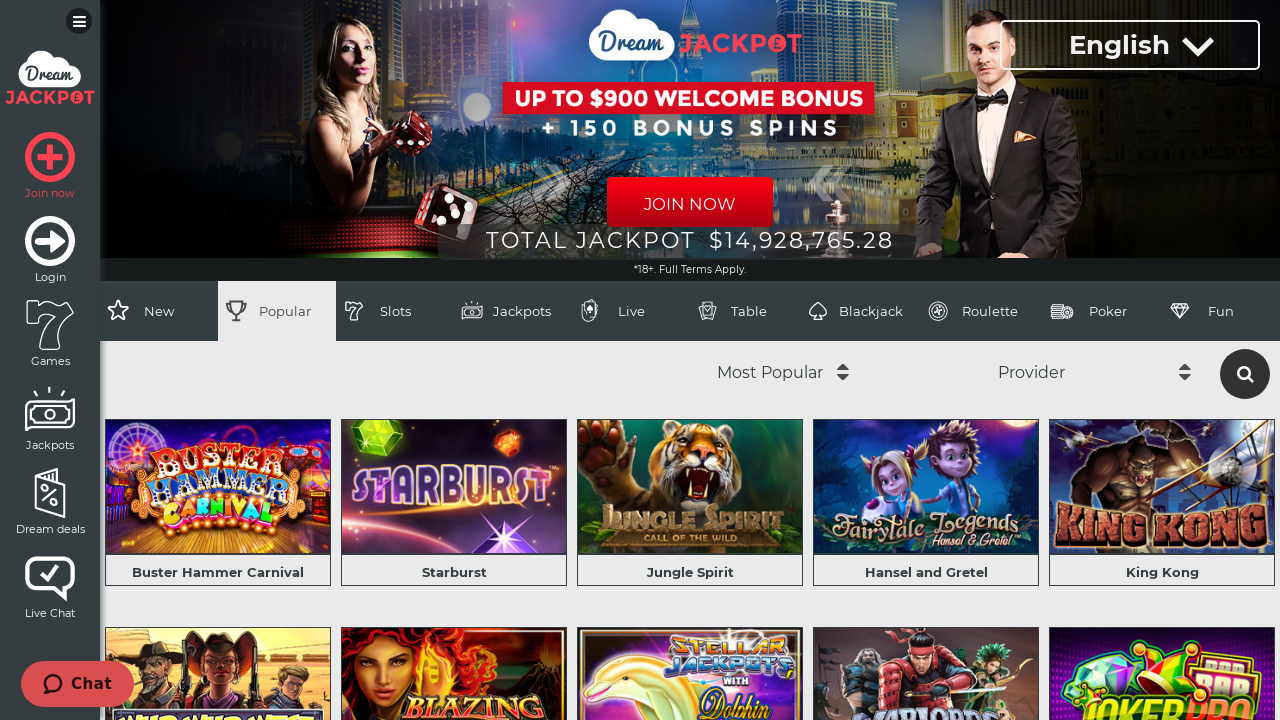Click the hamburger menu icon in sidebar
This screenshot has height=720, width=1280.
pyautogui.click(x=79, y=21)
